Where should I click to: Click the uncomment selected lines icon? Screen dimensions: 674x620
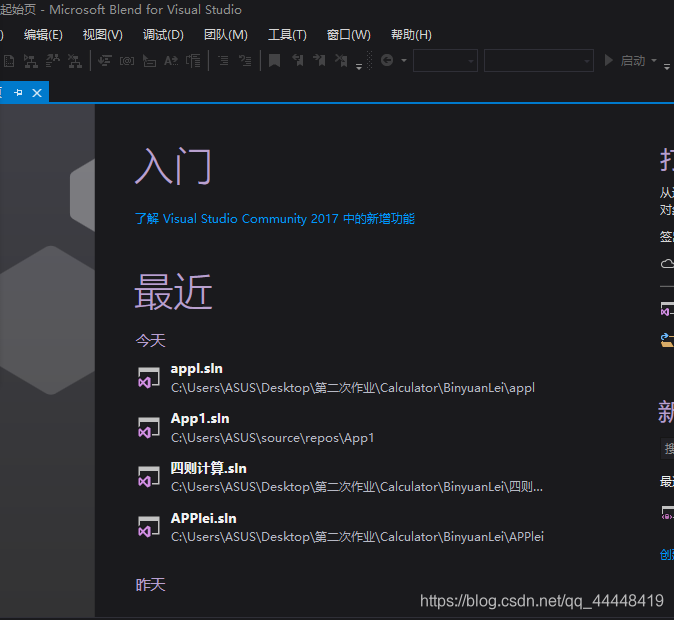tap(245, 61)
